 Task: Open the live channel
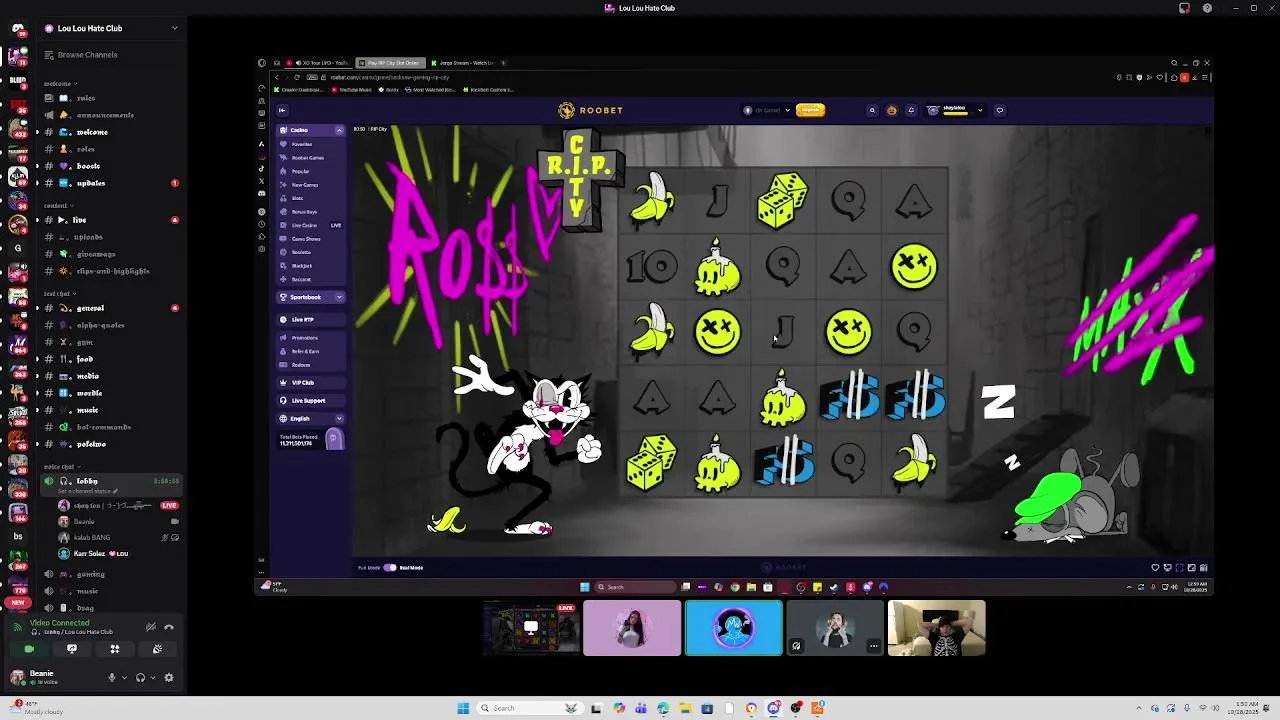point(110,220)
